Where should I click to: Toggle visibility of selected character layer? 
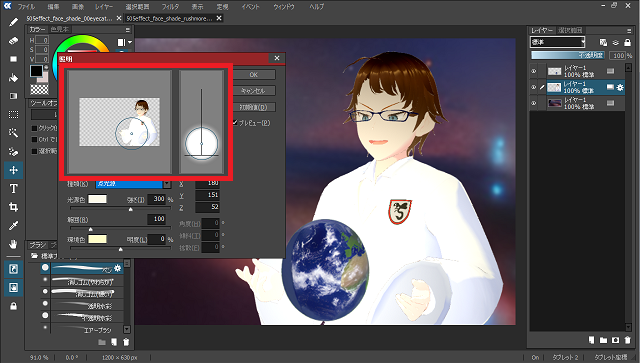533,87
